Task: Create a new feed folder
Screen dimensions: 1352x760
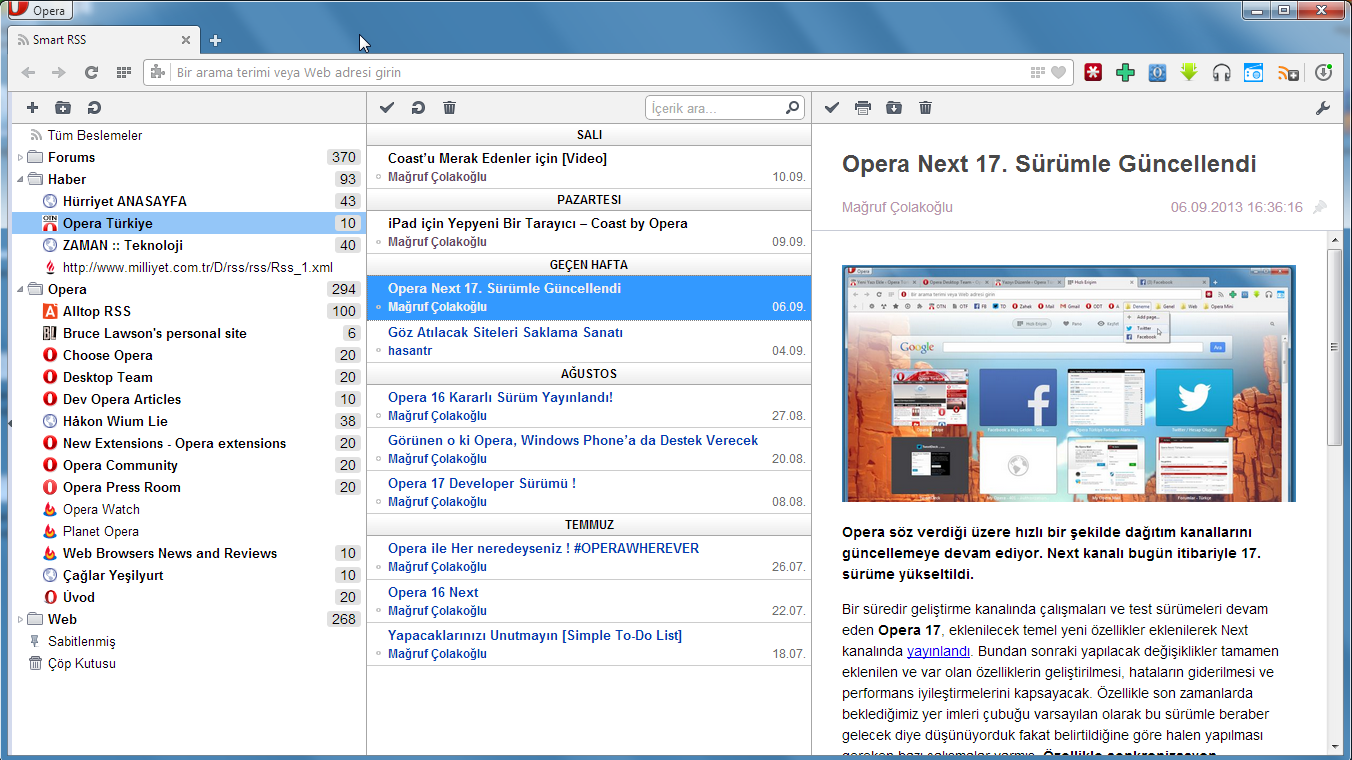Action: tap(62, 108)
